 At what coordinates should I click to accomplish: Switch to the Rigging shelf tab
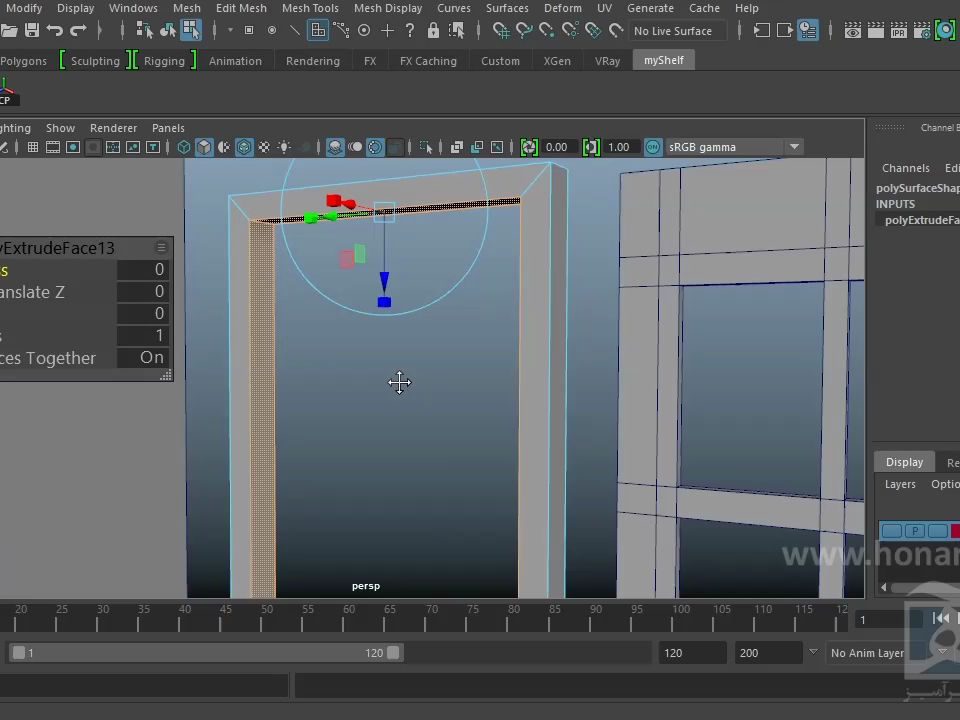[164, 61]
